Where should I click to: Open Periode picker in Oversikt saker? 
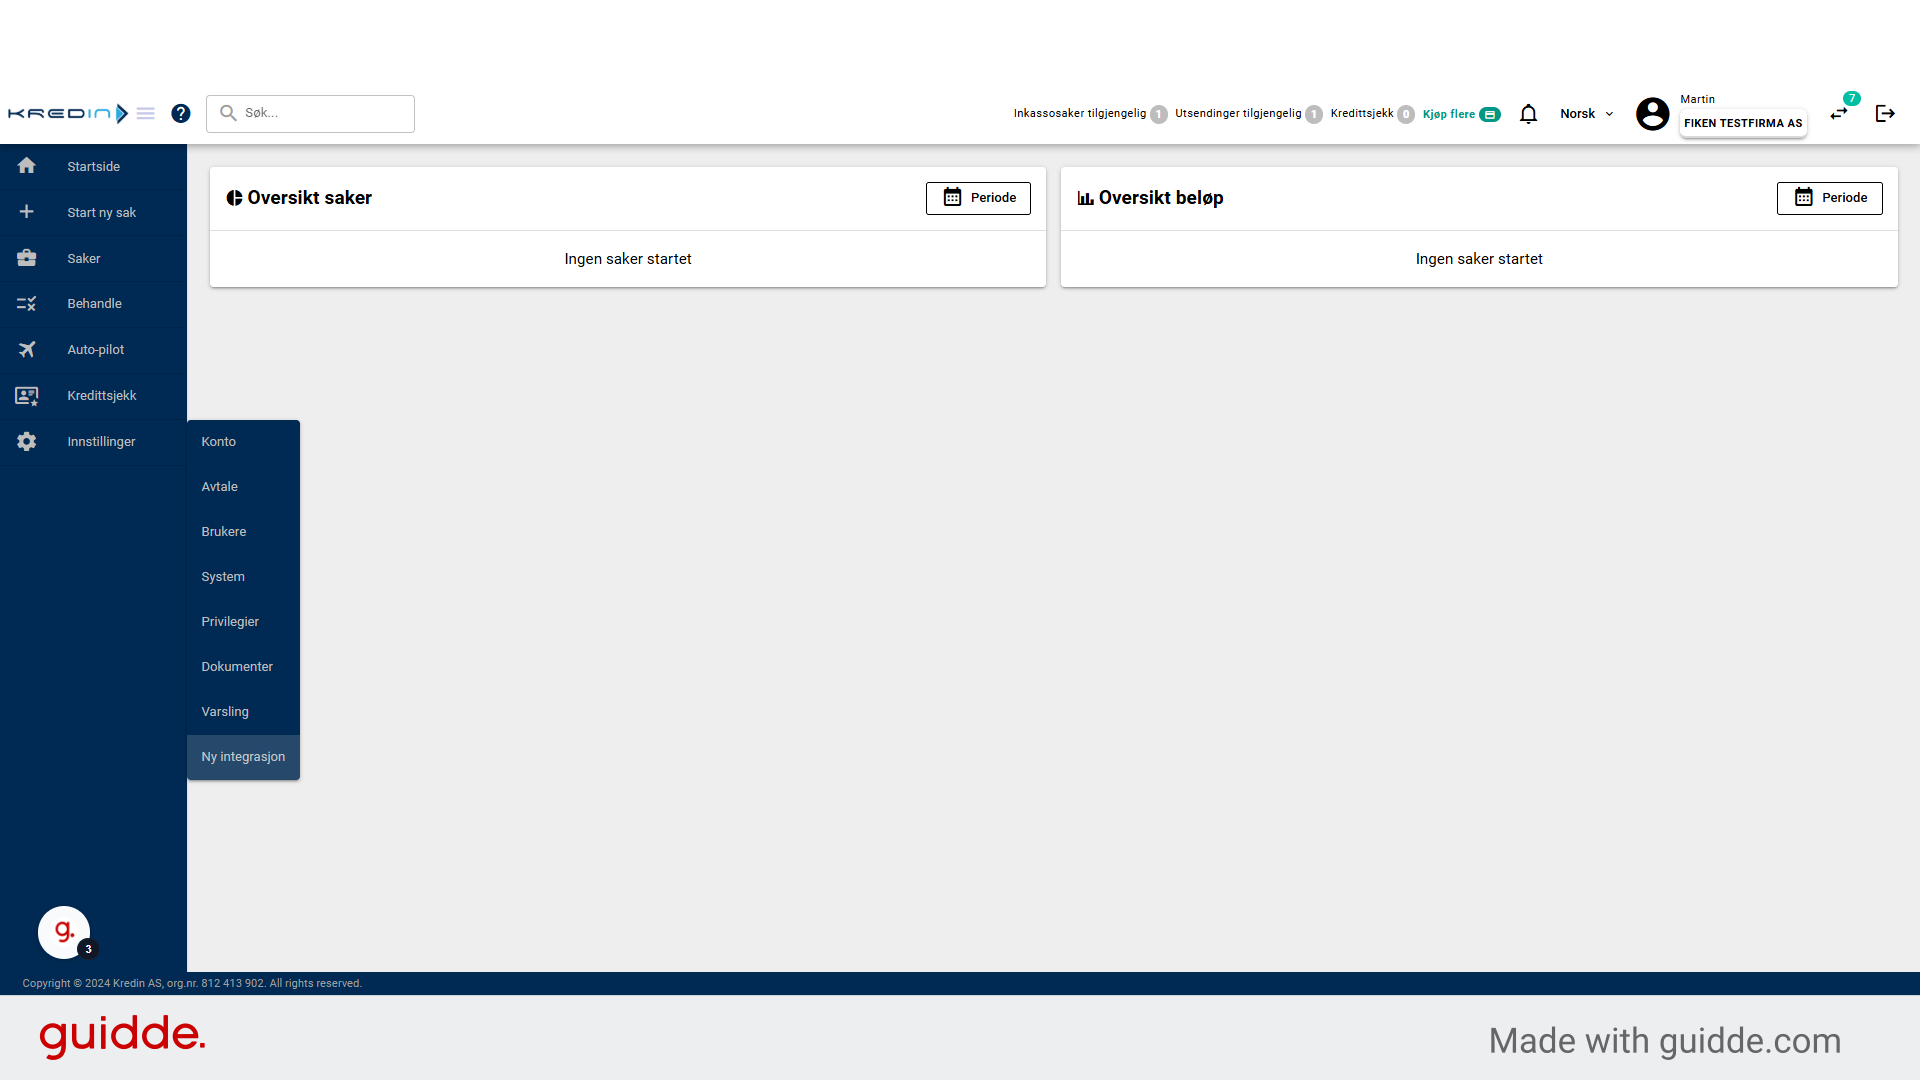tap(978, 198)
